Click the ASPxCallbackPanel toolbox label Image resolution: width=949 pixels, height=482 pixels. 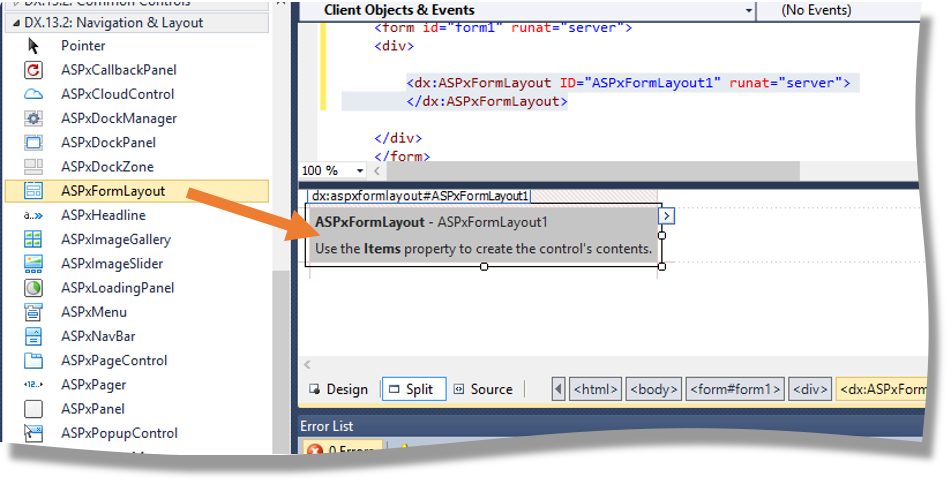pos(119,70)
